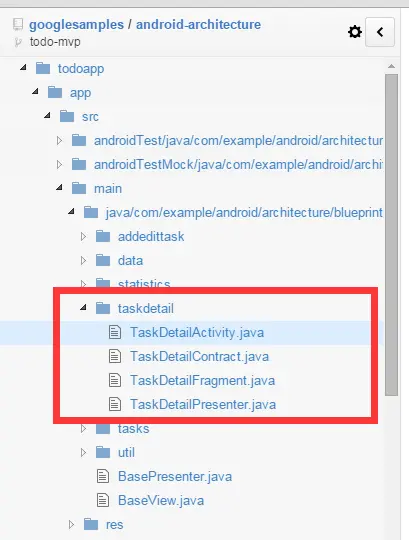Viewport: 409px width, 540px height.
Task: Open TaskDetailFragment.java file
Action: click(x=202, y=381)
